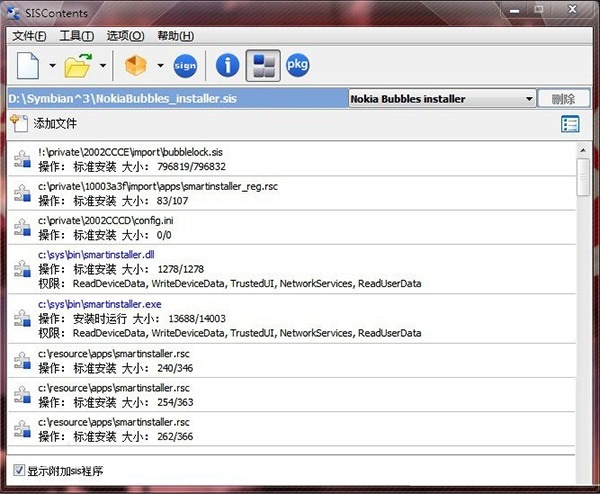The height and width of the screenshot is (494, 600).
Task: Select the config.ini entry
Action: coord(292,227)
